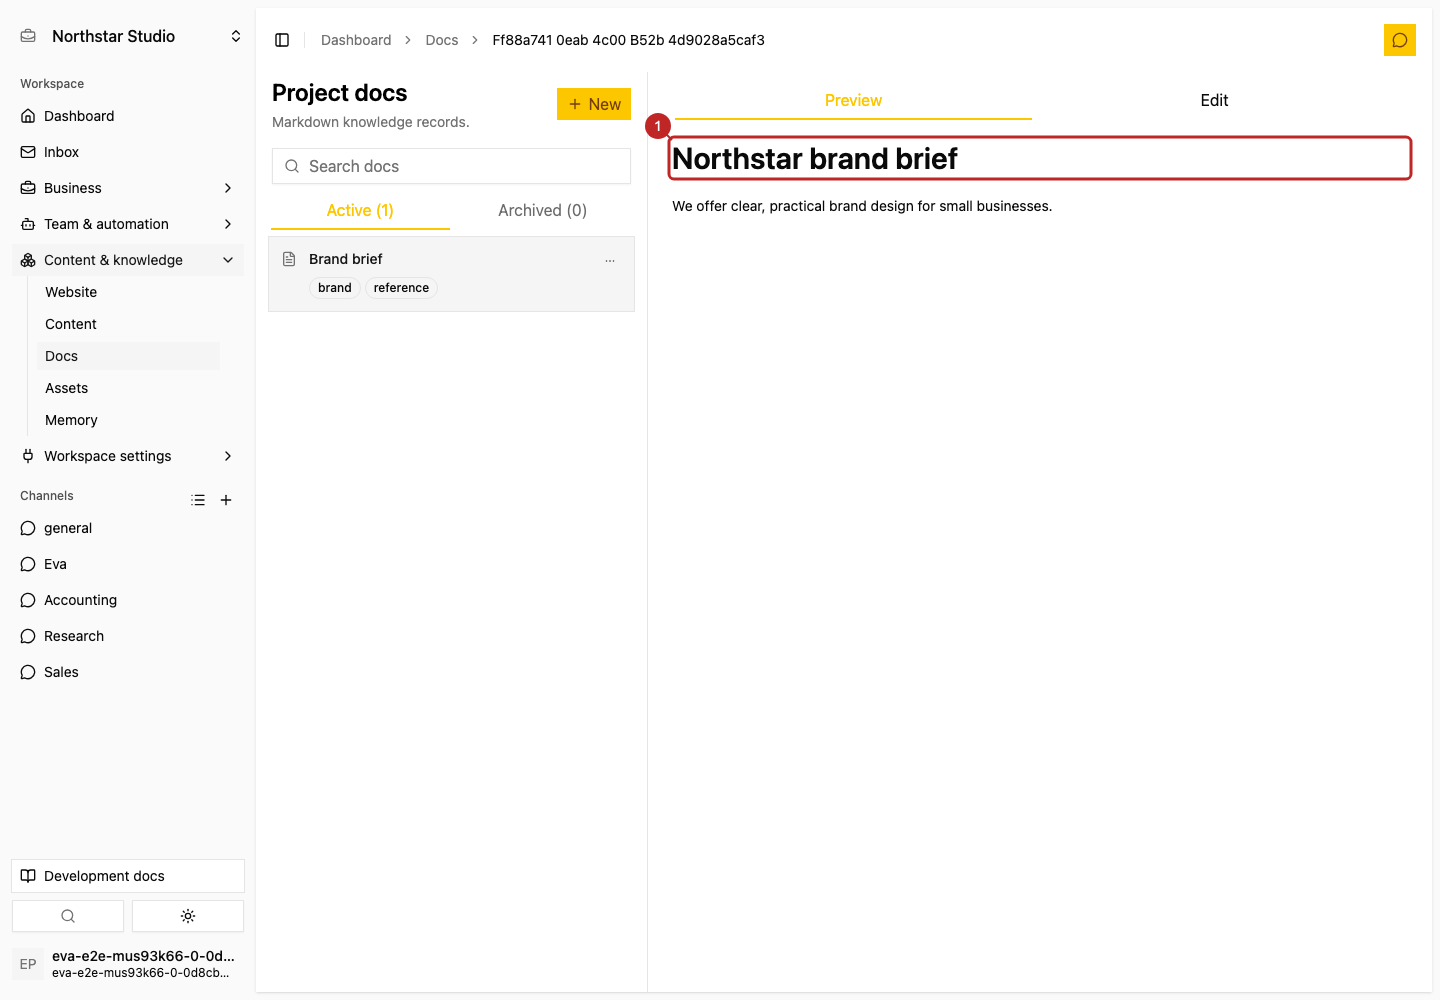Switch to the Preview tab
1440x1000 pixels.
pyautogui.click(x=853, y=100)
